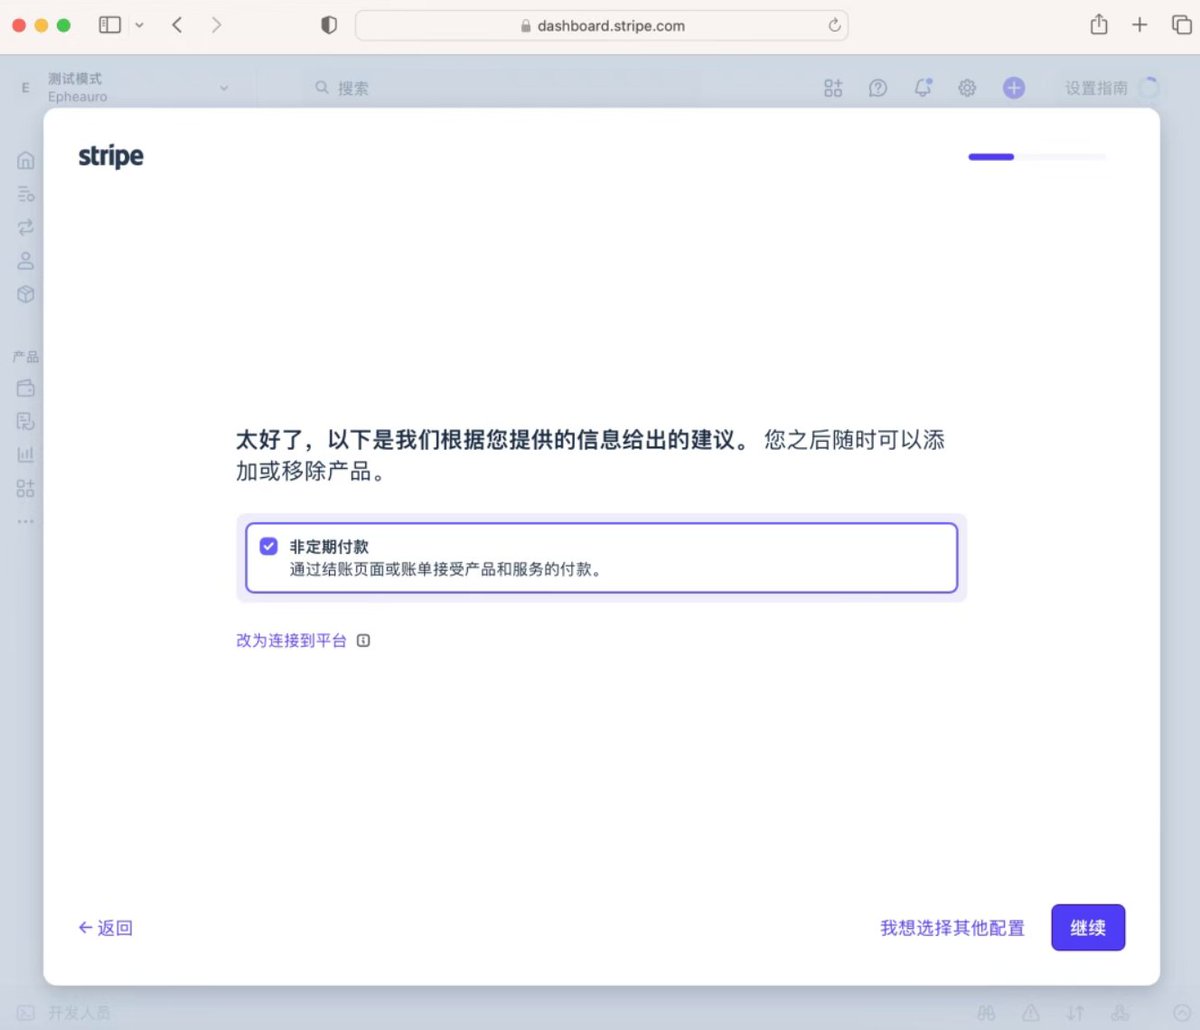1200x1030 pixels.
Task: Expand the sidebar ellipsis menu
Action: 26,521
